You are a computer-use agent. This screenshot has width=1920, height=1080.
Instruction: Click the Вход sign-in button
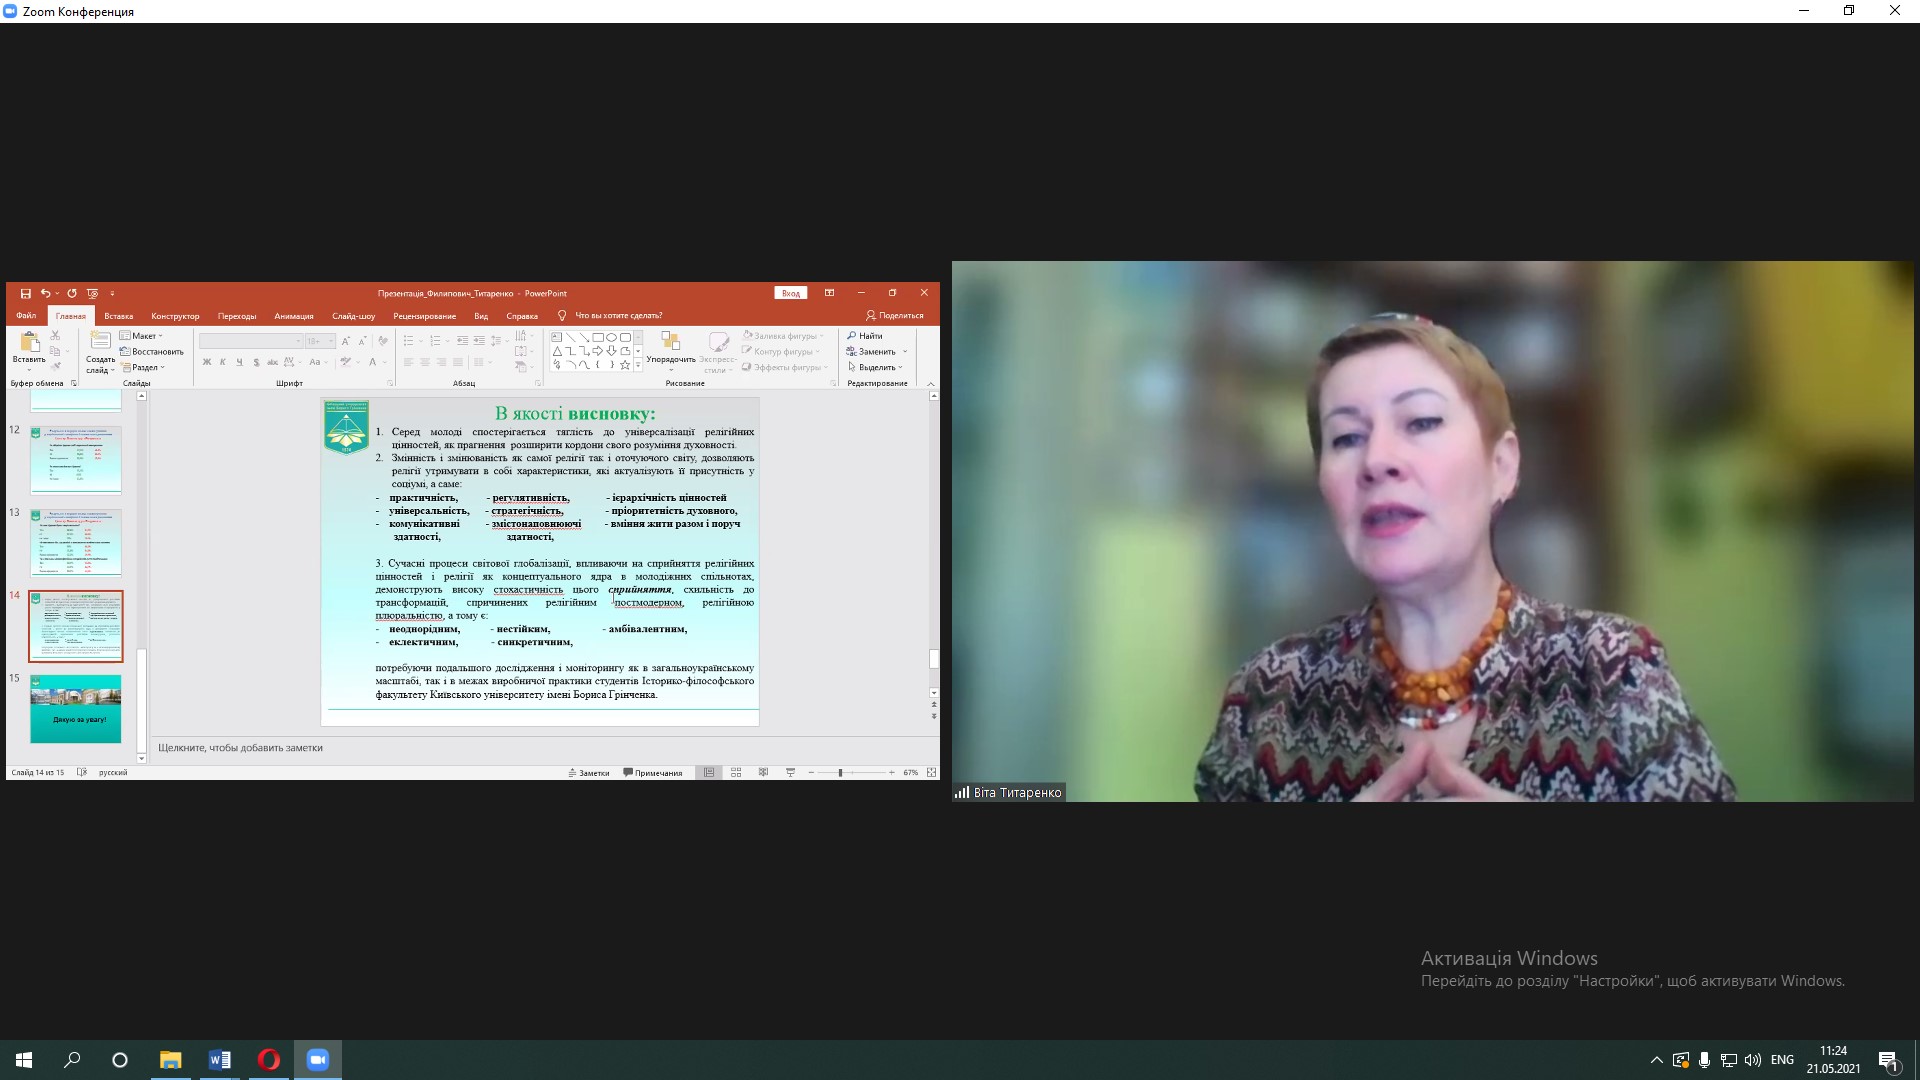(x=790, y=293)
